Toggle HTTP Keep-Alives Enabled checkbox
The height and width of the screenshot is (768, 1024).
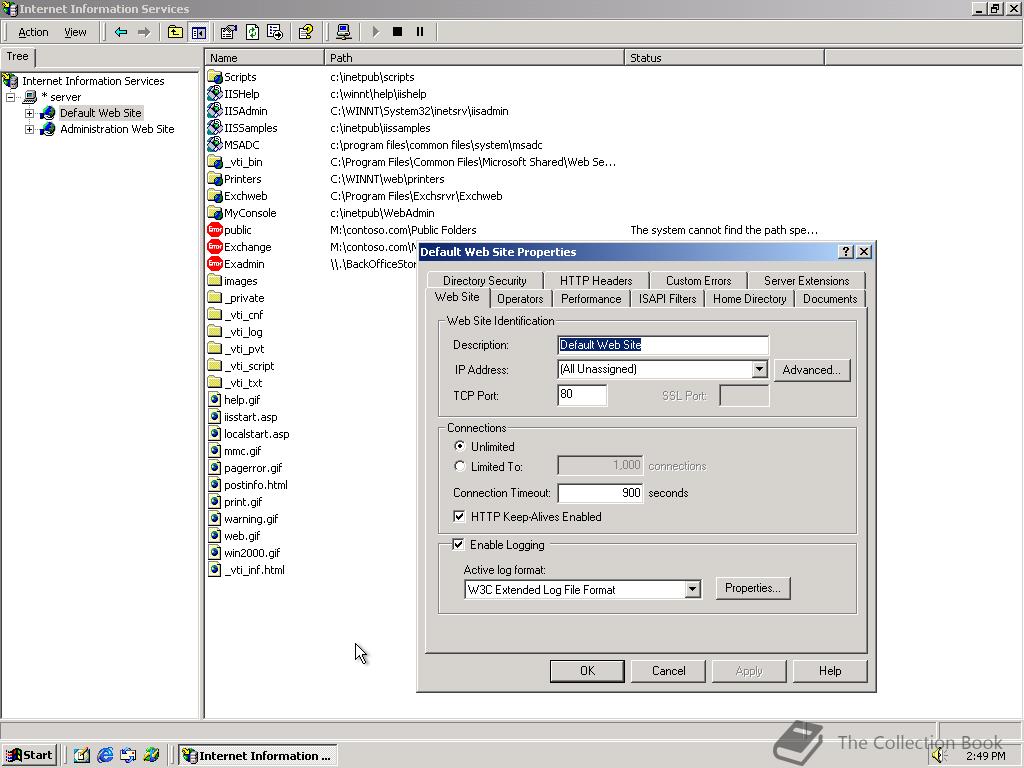[460, 517]
